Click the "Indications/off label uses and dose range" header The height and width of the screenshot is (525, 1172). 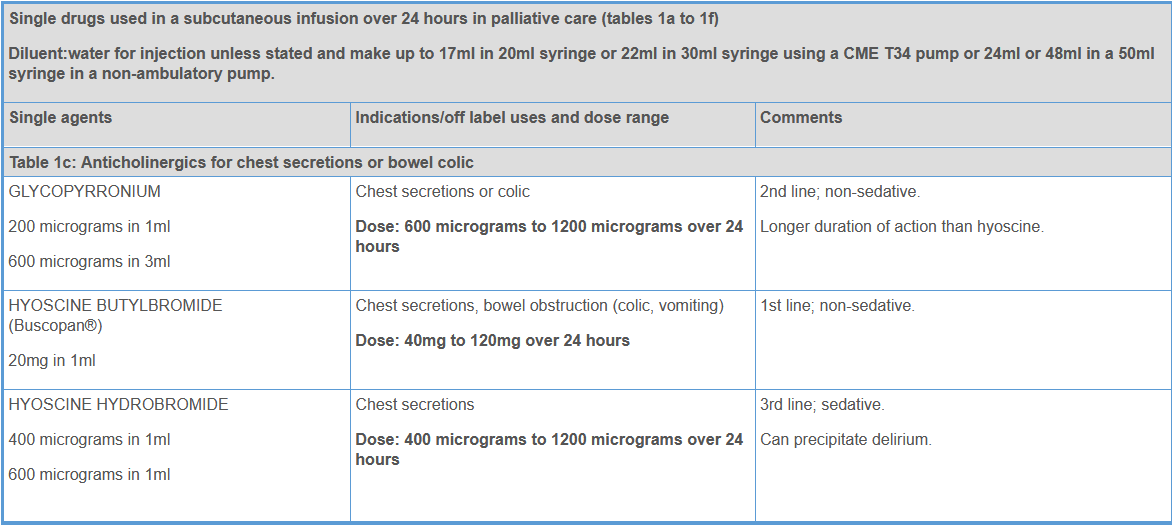pyautogui.click(x=512, y=118)
